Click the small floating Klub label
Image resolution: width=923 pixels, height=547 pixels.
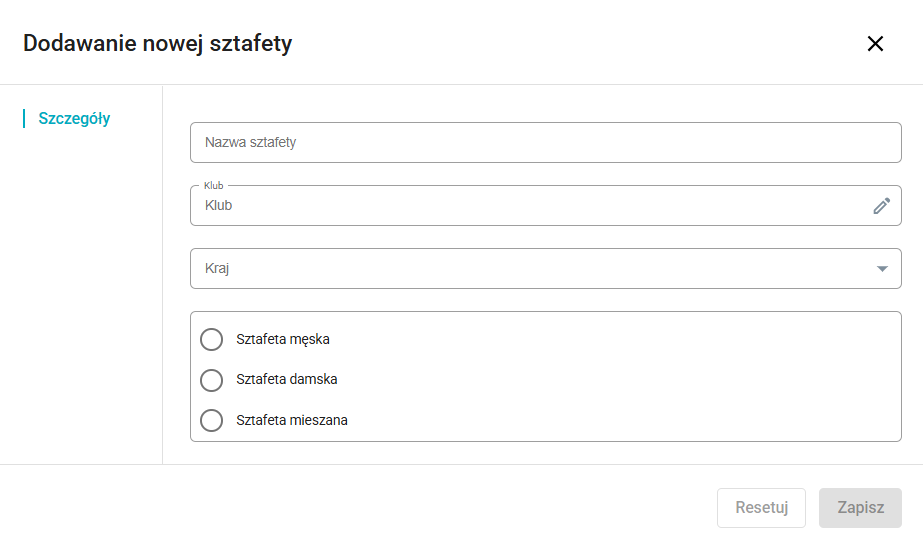(213, 185)
